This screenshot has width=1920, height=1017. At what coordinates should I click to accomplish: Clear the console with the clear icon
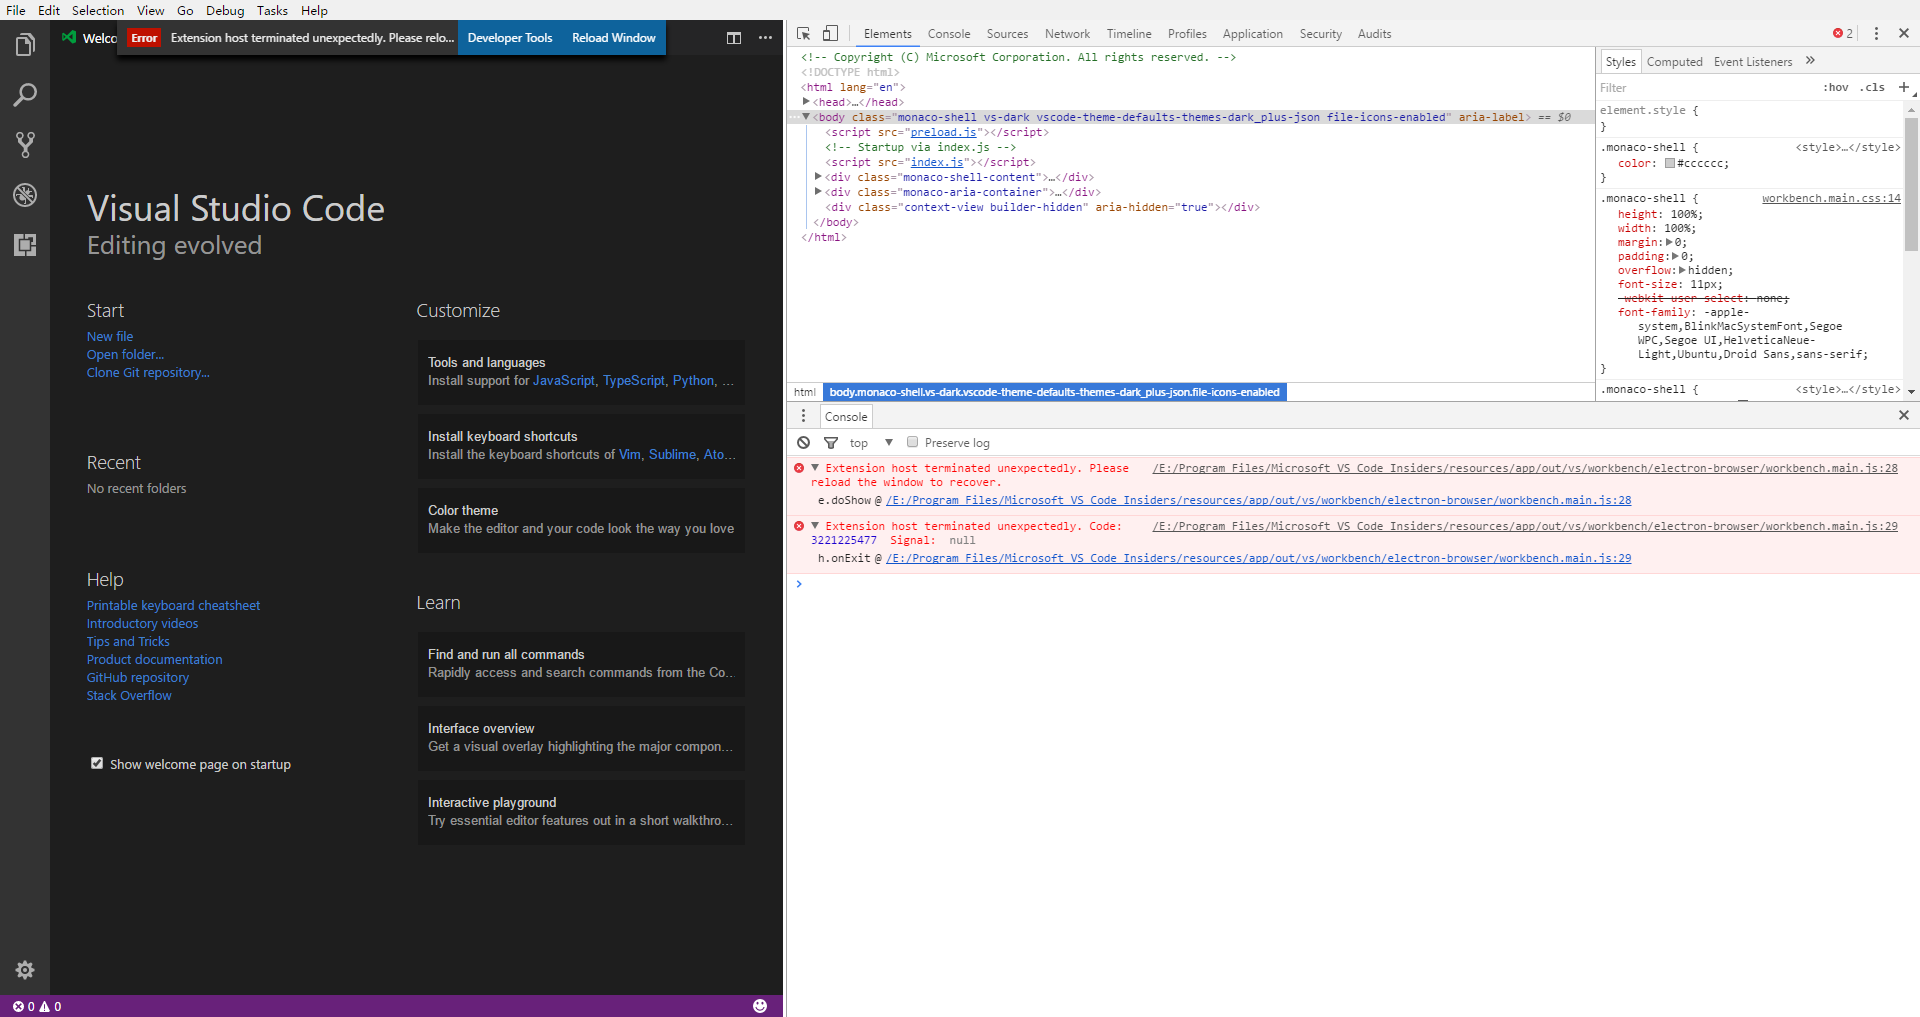[804, 442]
